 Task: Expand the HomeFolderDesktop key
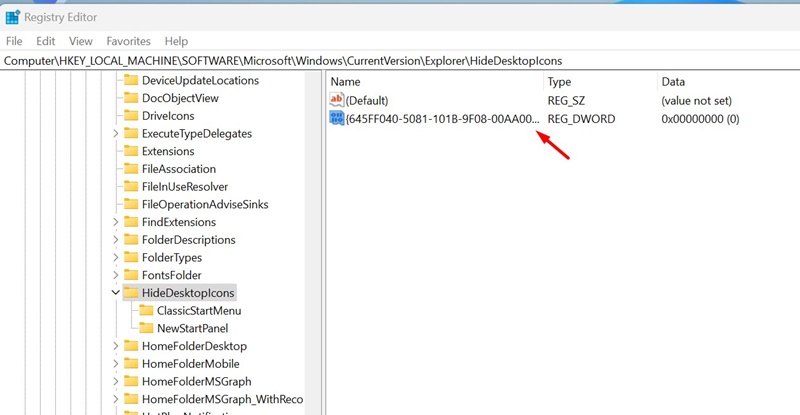coord(115,346)
